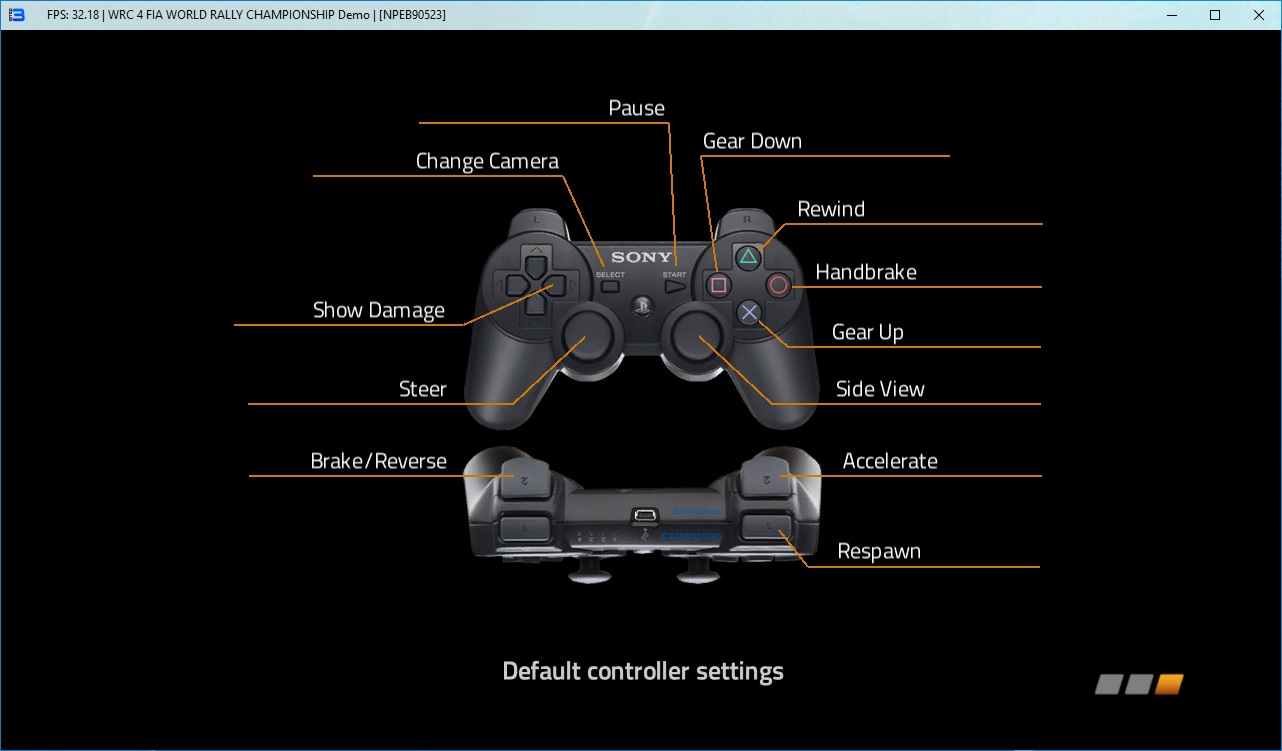Minimize the RPCS3 game window
Image resolution: width=1282 pixels, height=751 pixels.
tap(1169, 15)
